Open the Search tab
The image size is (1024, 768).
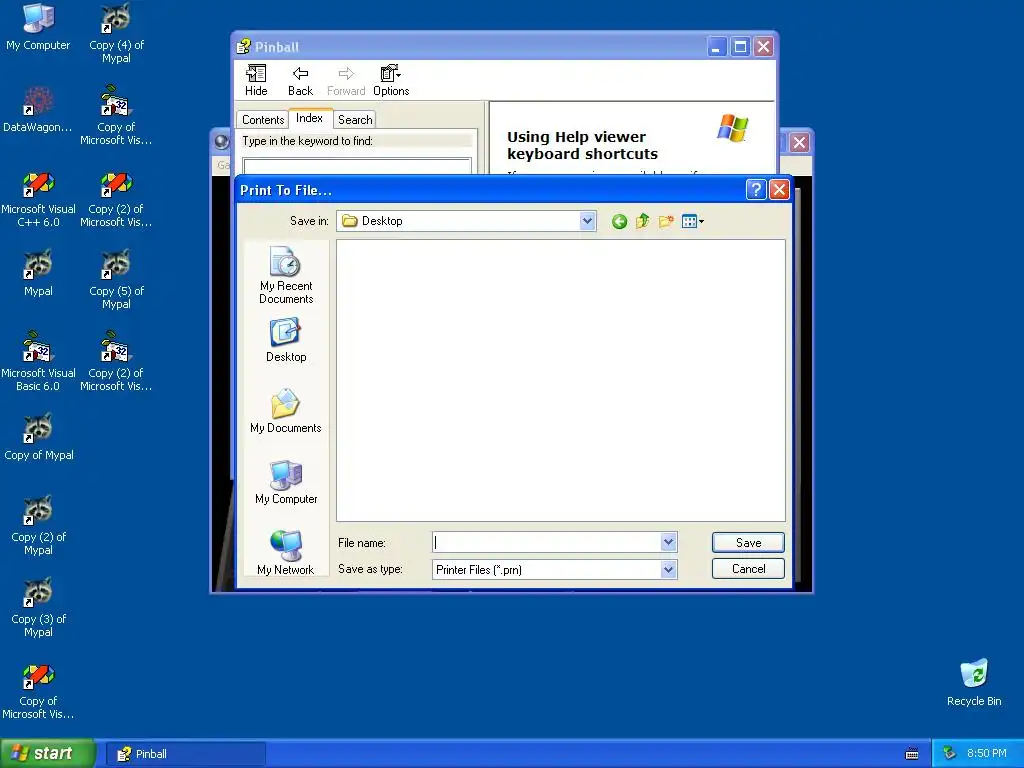(x=355, y=120)
